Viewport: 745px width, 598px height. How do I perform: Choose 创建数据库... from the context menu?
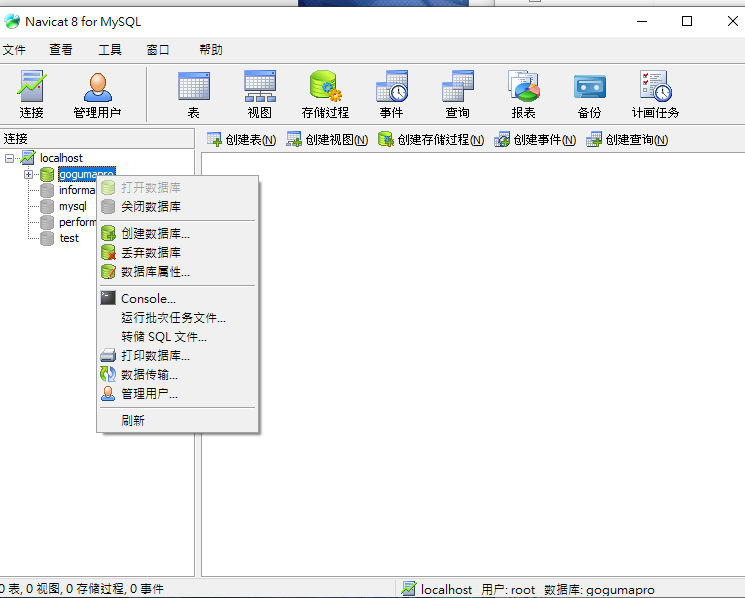[178, 233]
